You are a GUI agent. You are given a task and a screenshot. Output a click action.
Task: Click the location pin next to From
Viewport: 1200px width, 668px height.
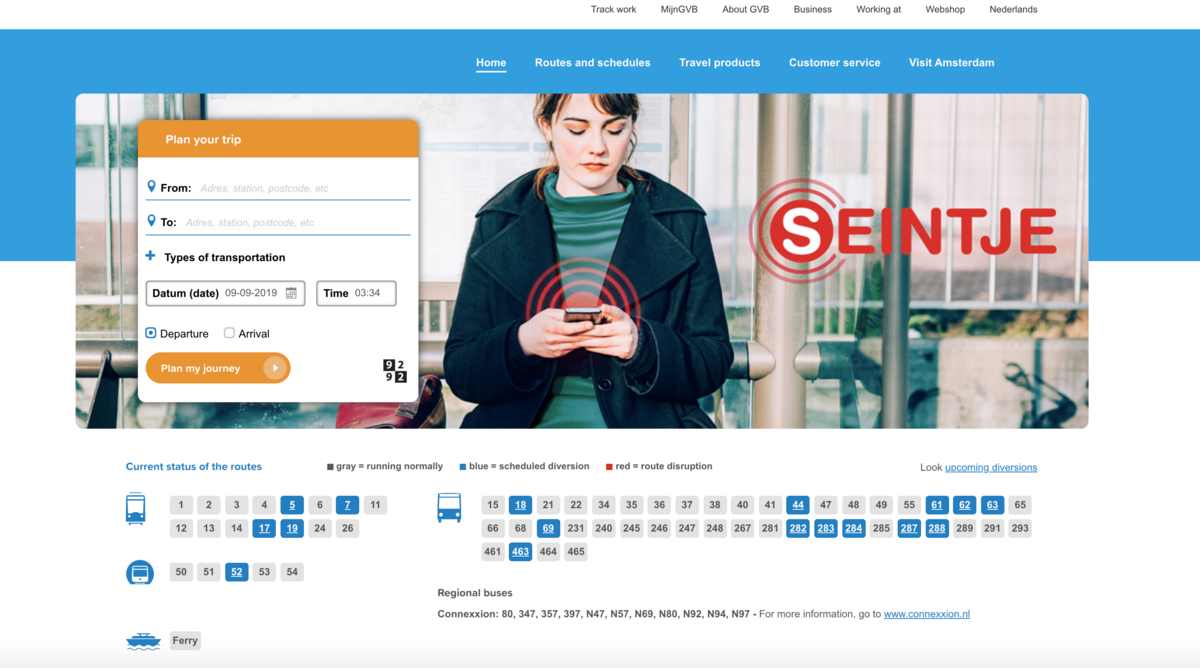[x=152, y=187]
